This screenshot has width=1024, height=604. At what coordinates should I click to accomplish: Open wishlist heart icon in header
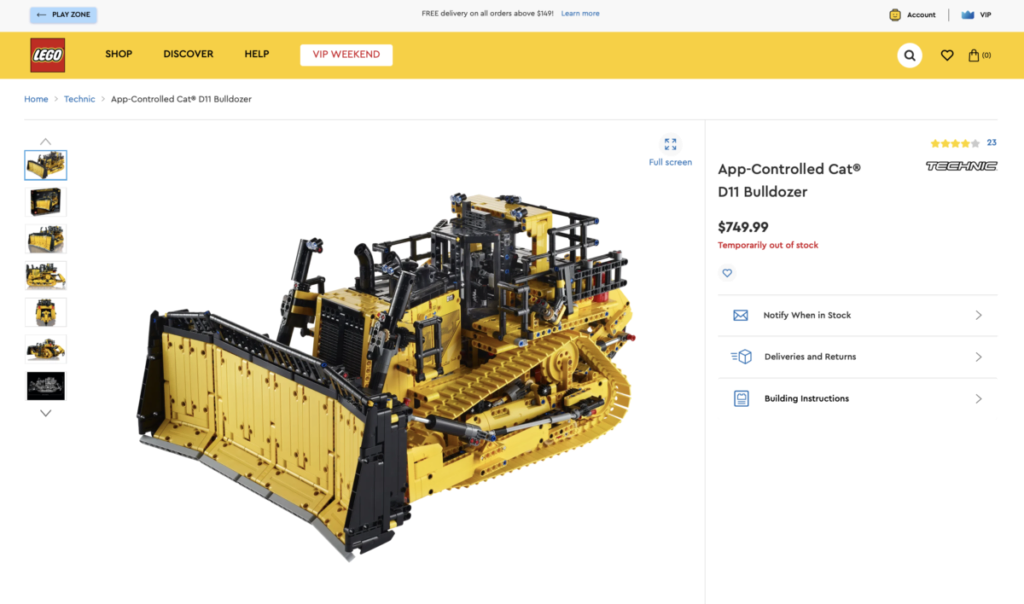(946, 56)
